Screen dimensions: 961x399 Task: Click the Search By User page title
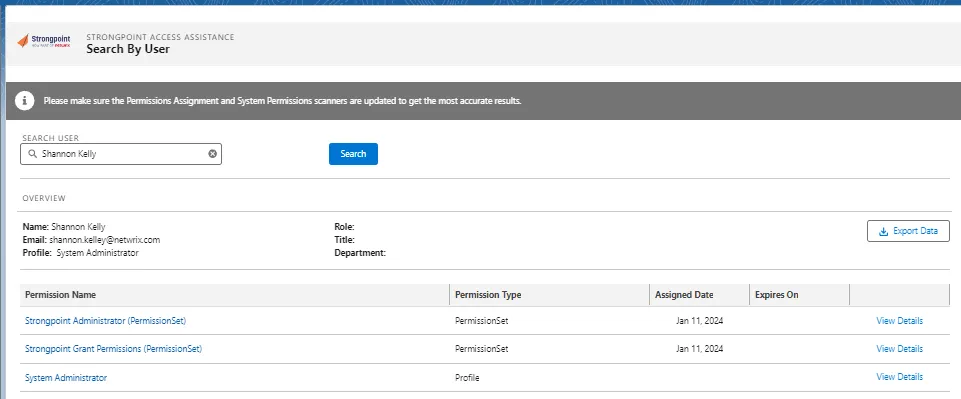tap(128, 49)
